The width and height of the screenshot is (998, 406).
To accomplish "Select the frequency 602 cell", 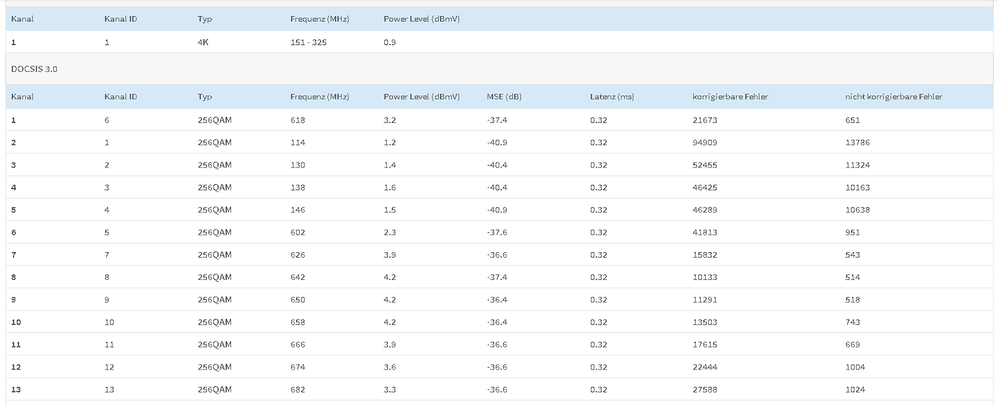I will pyautogui.click(x=297, y=232).
